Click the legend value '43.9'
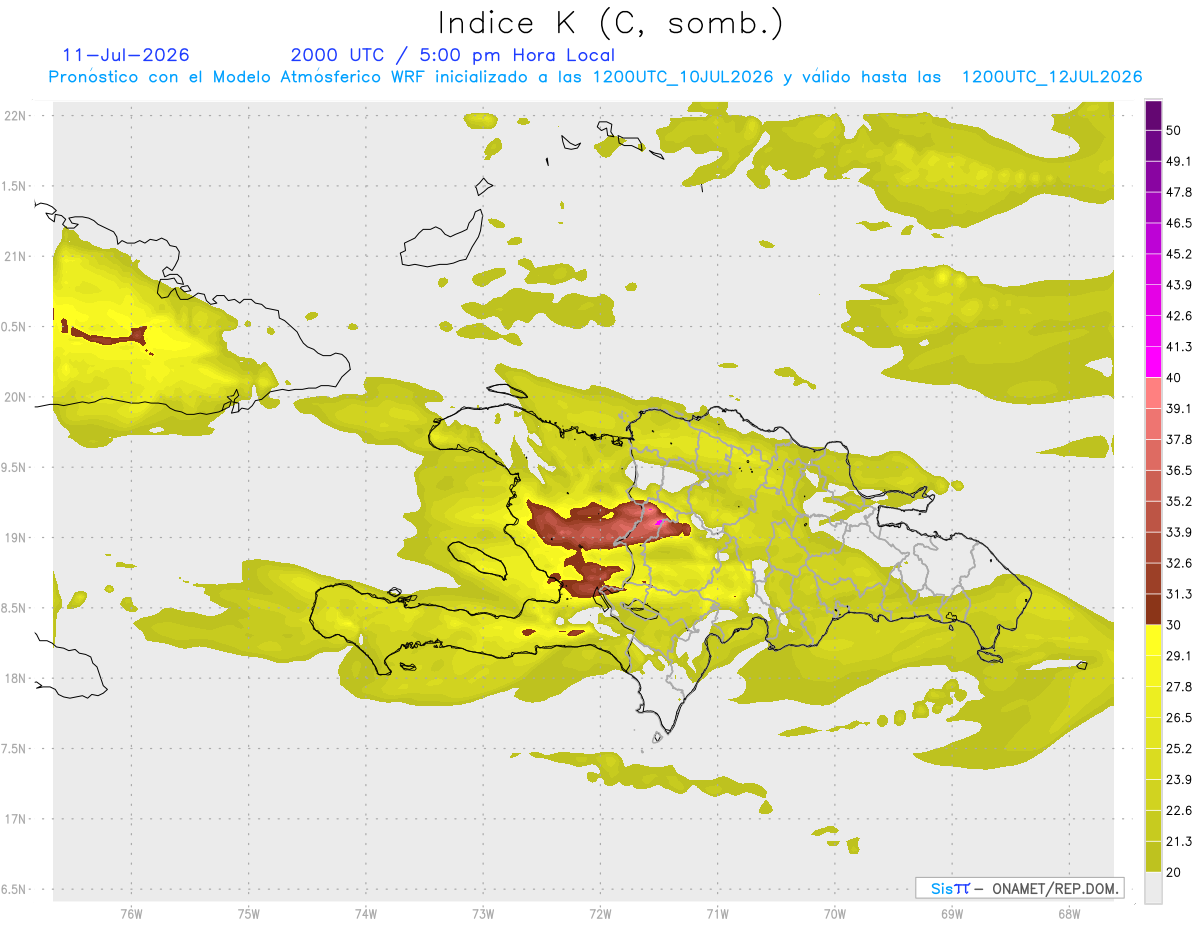The image size is (1200, 927). coord(1180,285)
